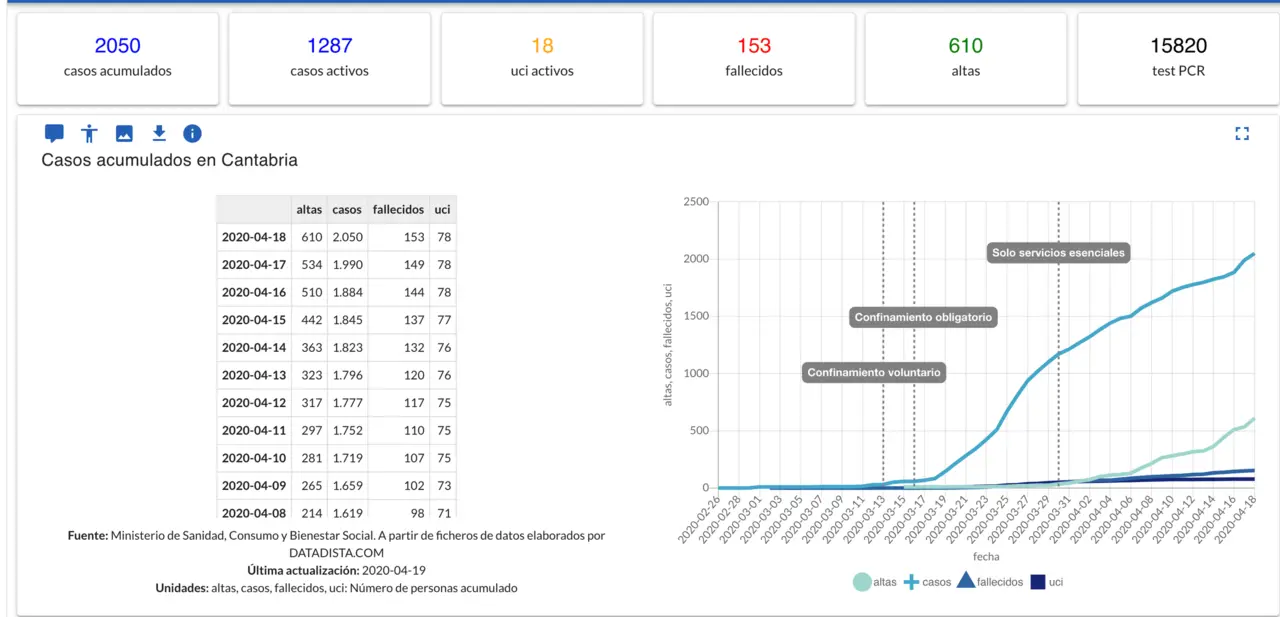Select the casos acumulados summary card

pyautogui.click(x=117, y=58)
